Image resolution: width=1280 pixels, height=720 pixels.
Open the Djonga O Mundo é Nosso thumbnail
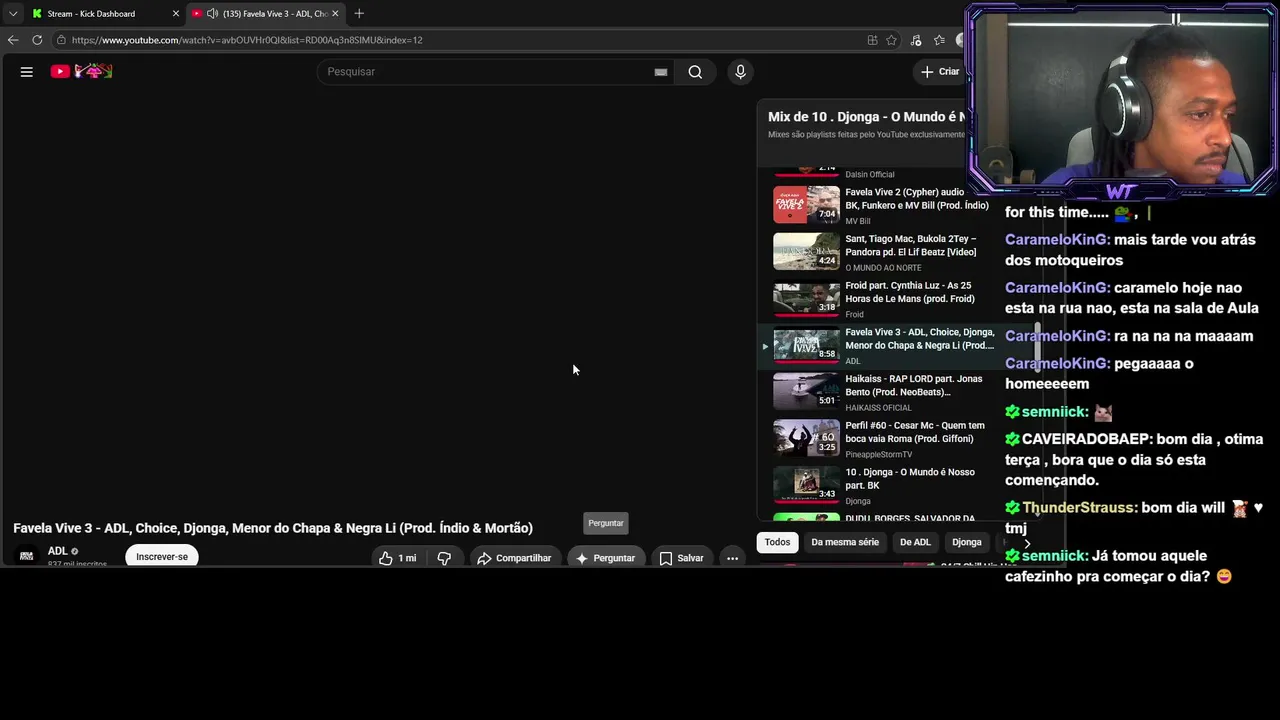(807, 485)
